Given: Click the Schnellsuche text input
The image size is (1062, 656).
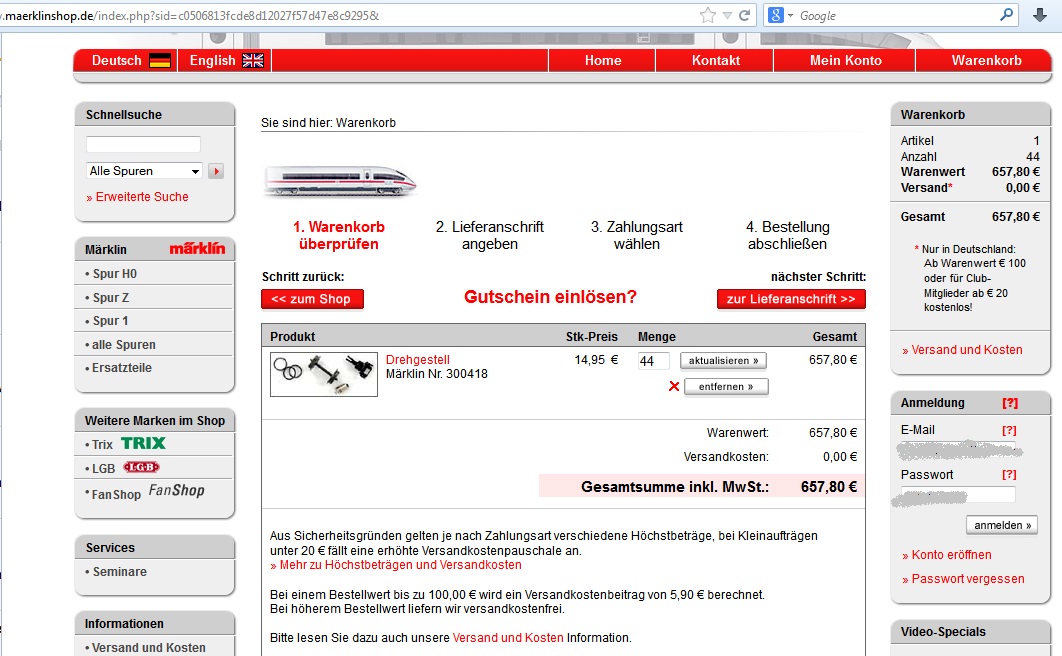Looking at the screenshot, I should (x=143, y=144).
